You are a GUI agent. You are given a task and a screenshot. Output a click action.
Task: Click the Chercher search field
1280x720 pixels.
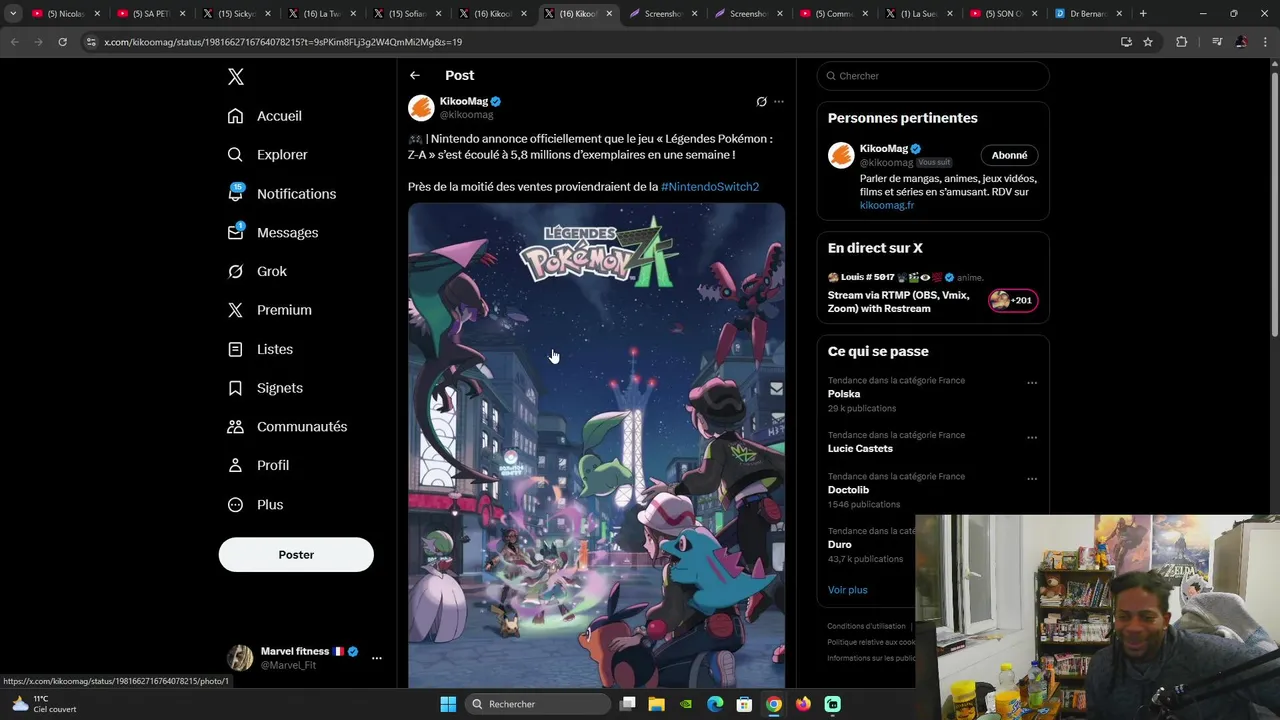[933, 76]
